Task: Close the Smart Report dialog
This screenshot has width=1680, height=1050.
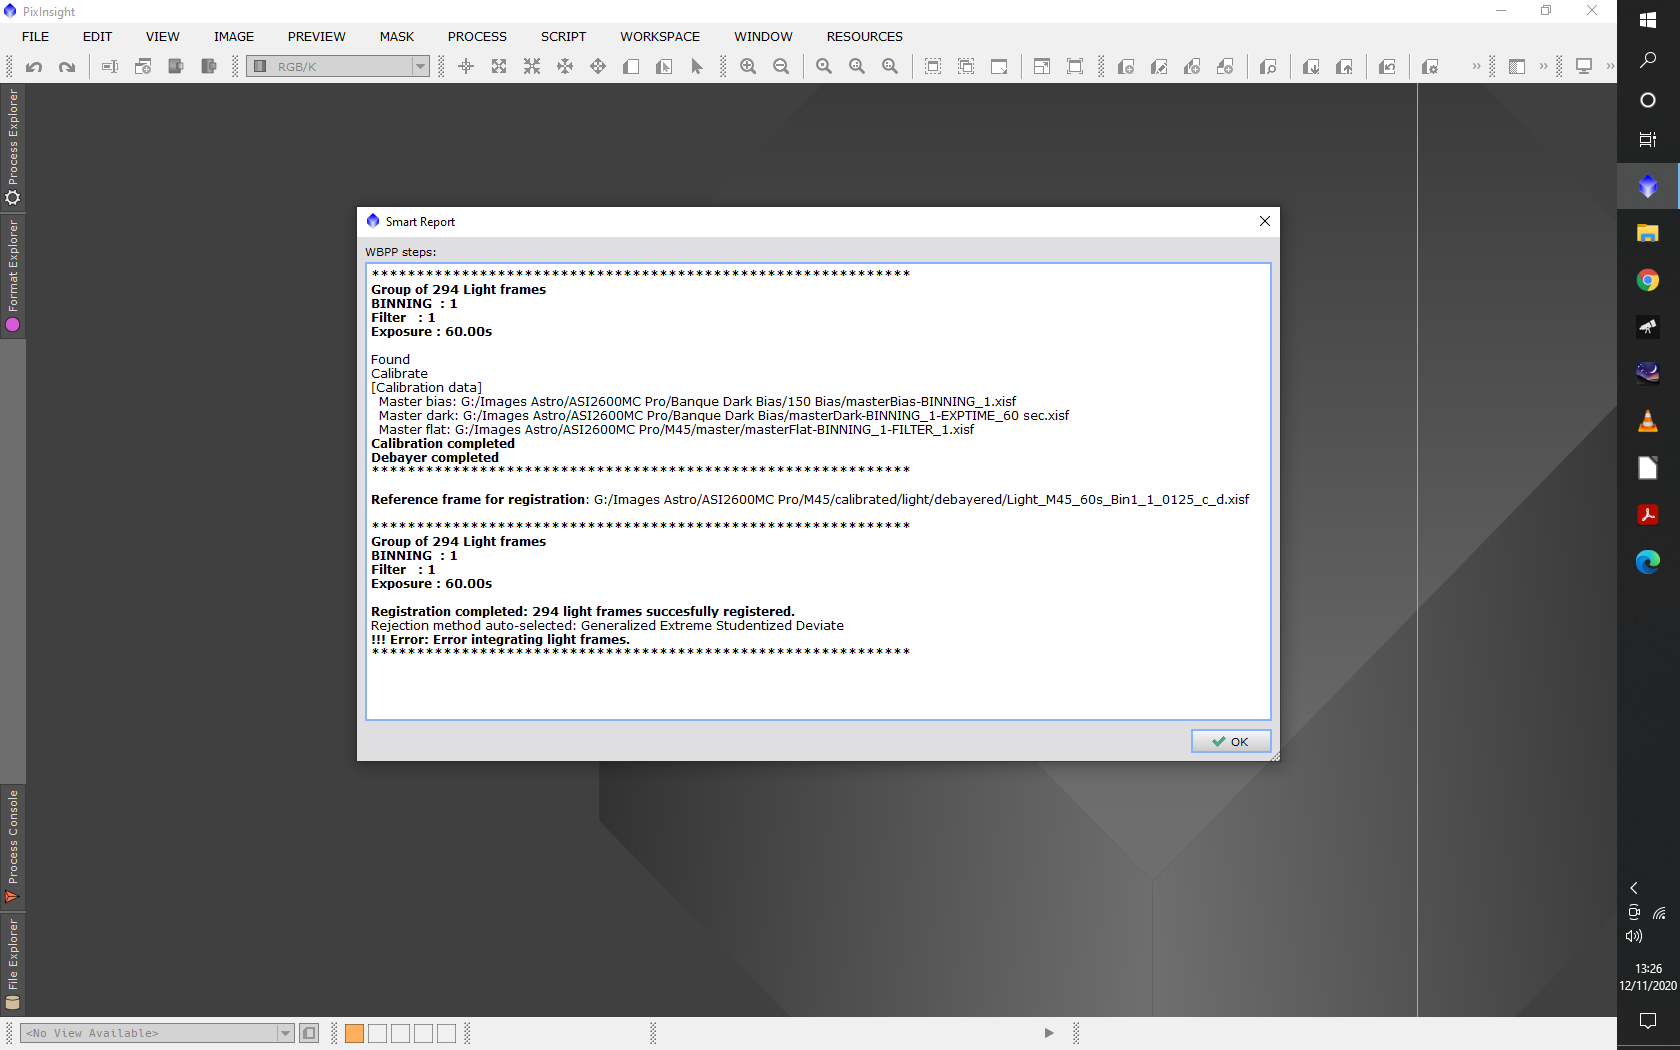Action: point(1264,221)
